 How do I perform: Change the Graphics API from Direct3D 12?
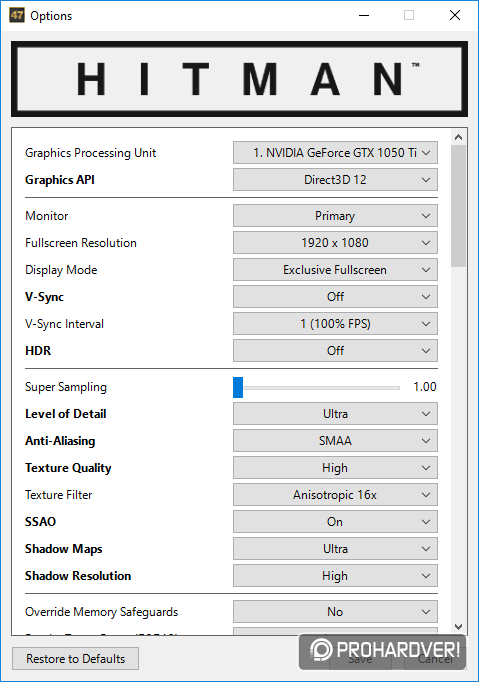pos(335,180)
